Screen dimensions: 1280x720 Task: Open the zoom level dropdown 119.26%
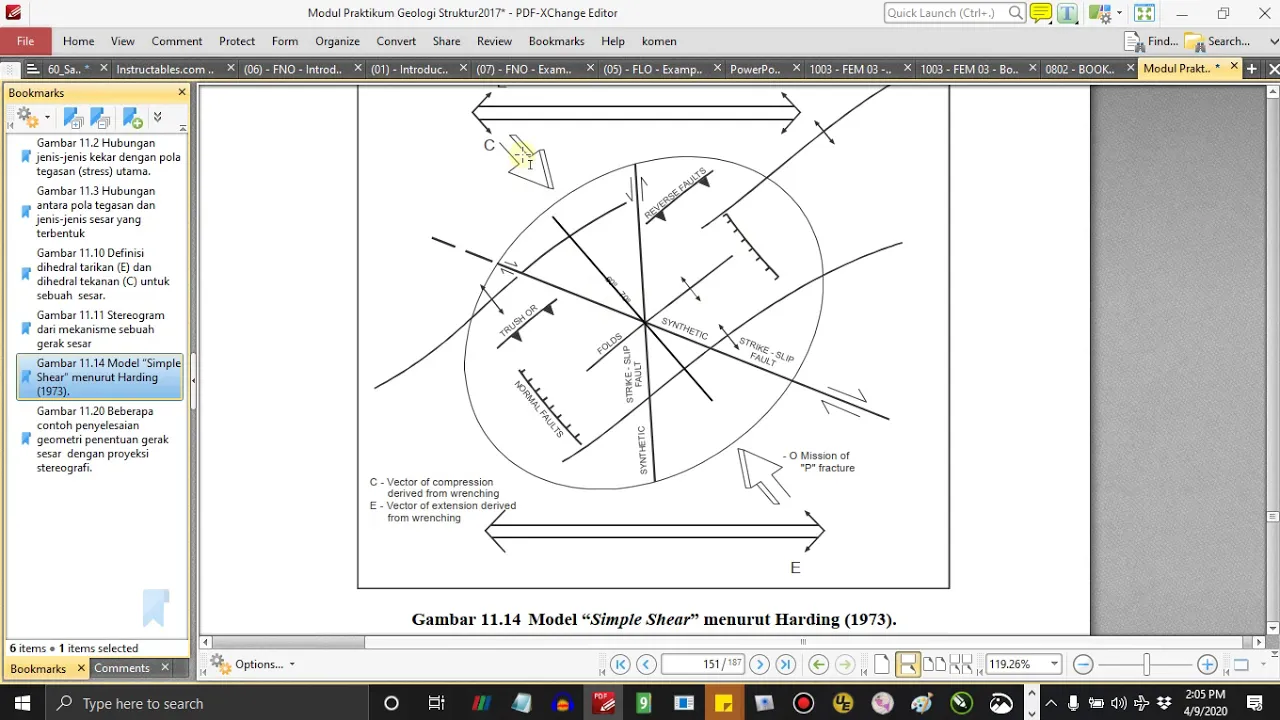pyautogui.click(x=1053, y=664)
